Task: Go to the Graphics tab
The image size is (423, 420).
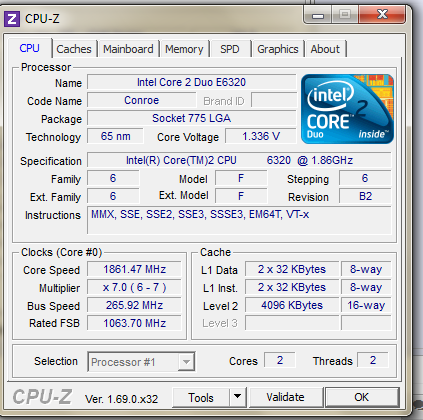Action: 278,49
